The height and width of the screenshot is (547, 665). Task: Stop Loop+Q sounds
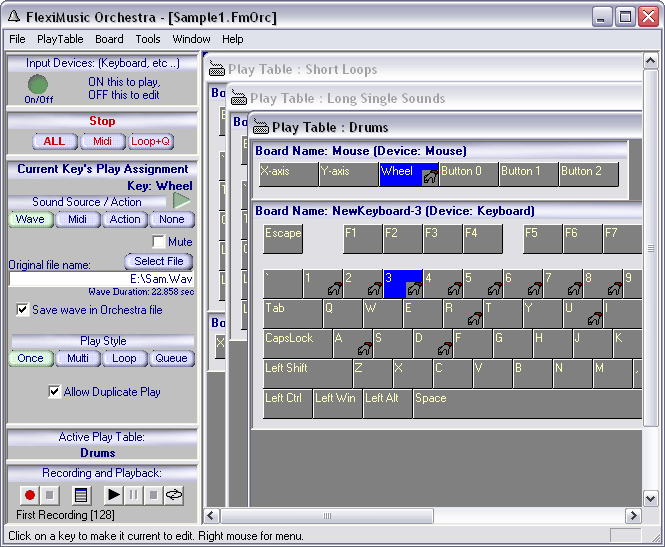[x=151, y=141]
